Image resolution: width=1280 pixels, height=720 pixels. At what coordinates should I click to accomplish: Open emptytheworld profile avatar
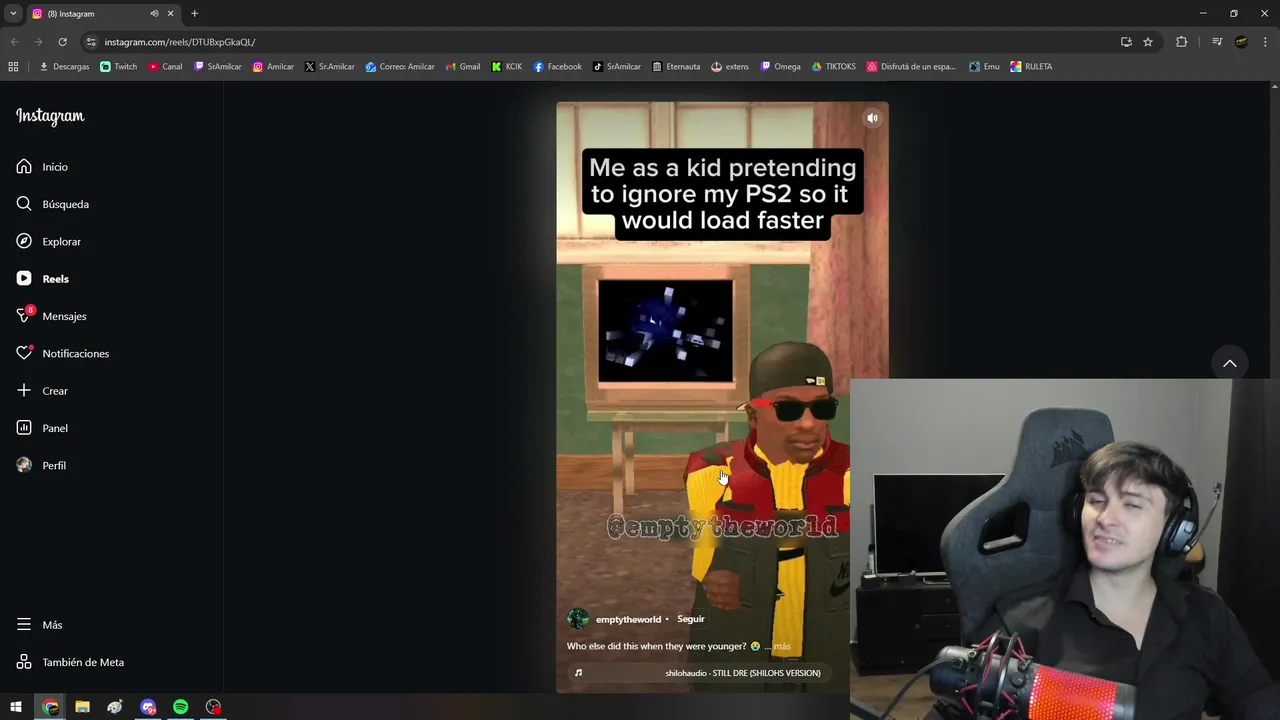point(577,619)
